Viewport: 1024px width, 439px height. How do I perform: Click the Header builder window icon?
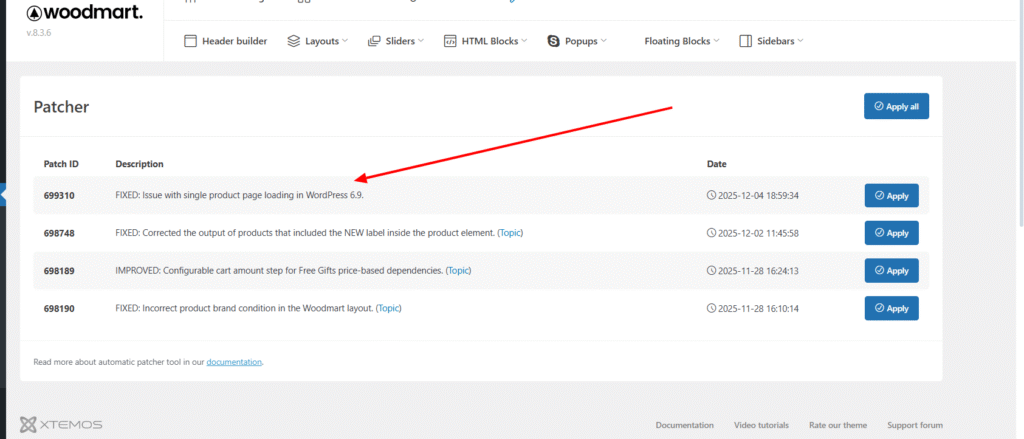point(191,41)
